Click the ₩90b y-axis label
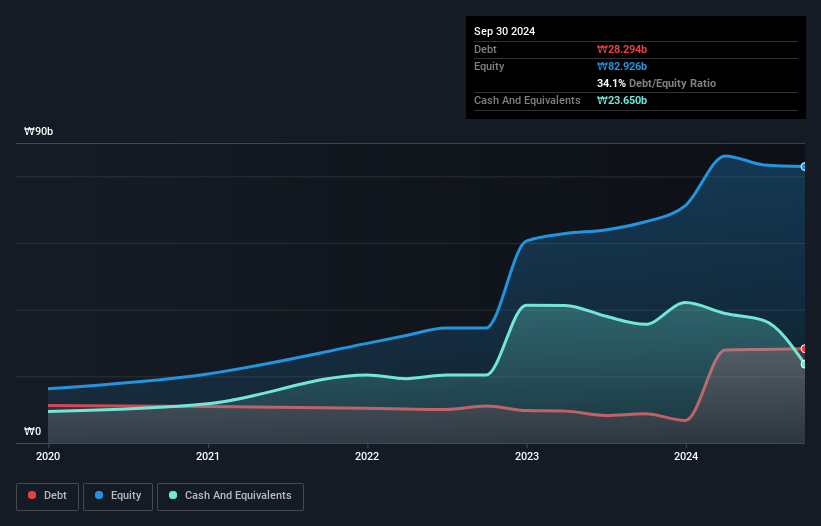Image resolution: width=821 pixels, height=526 pixels. tap(39, 131)
